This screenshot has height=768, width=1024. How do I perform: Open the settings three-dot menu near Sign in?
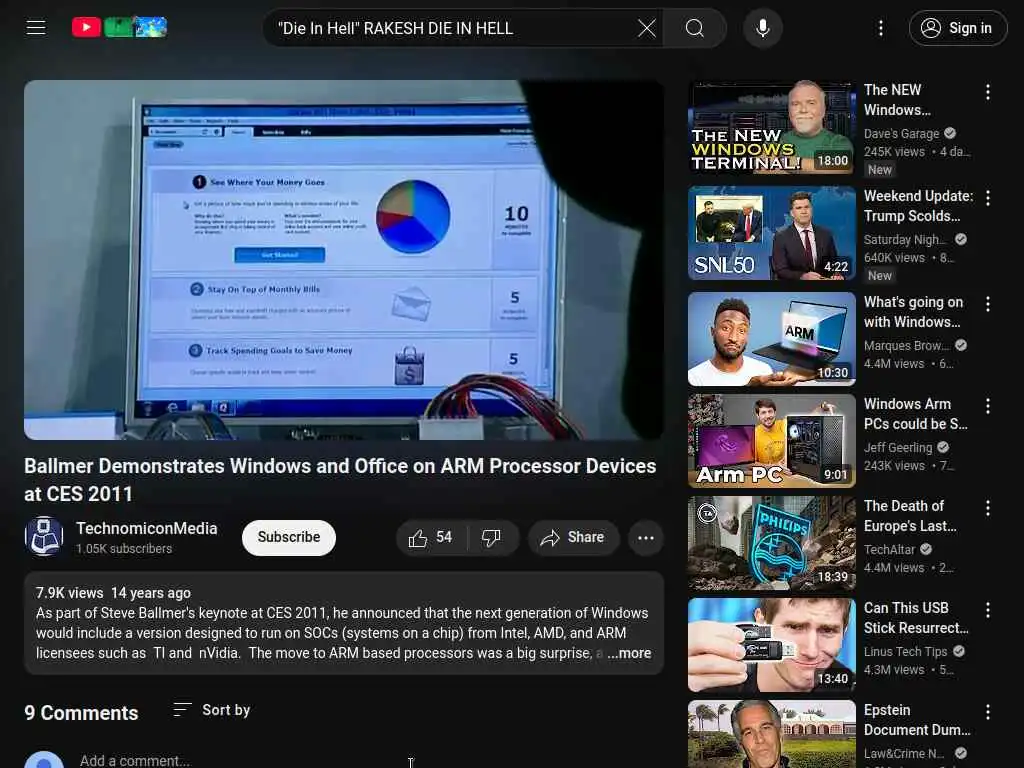click(x=881, y=28)
